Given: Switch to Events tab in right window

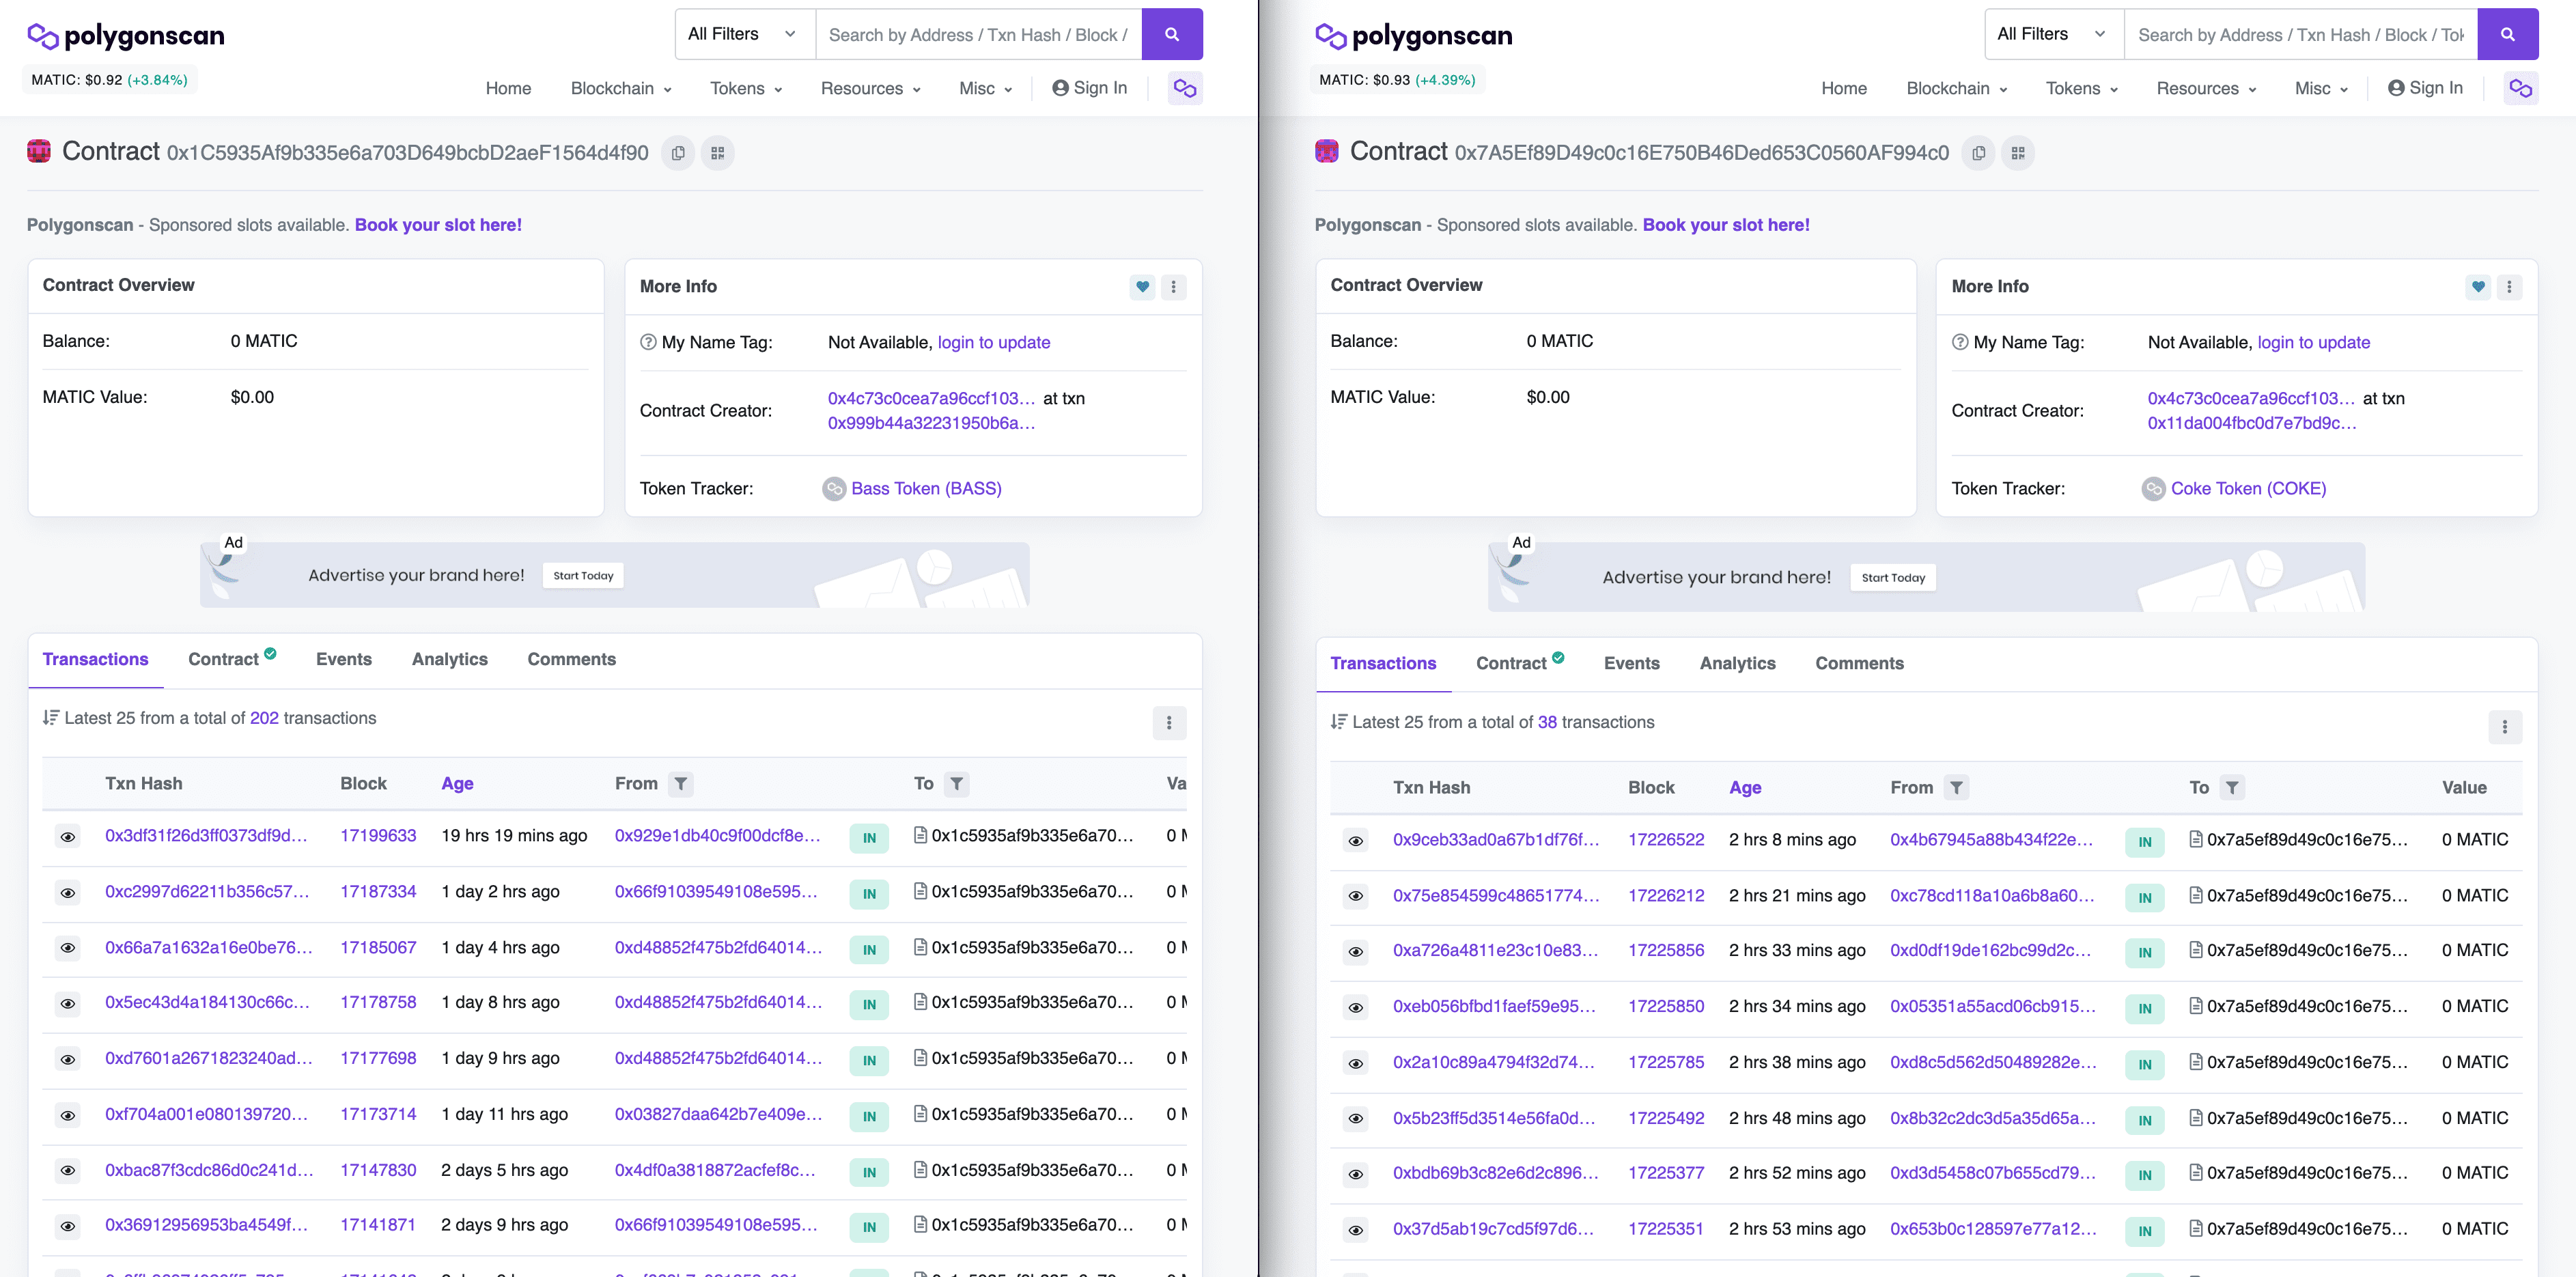Looking at the screenshot, I should [x=1632, y=663].
